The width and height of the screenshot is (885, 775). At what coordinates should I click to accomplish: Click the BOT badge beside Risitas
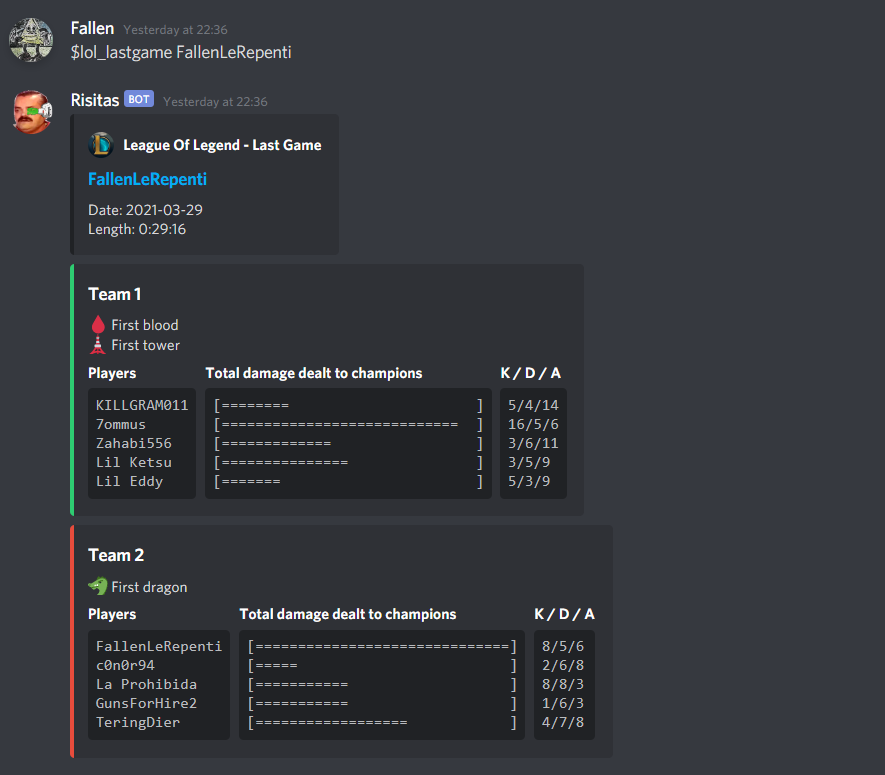(x=139, y=99)
